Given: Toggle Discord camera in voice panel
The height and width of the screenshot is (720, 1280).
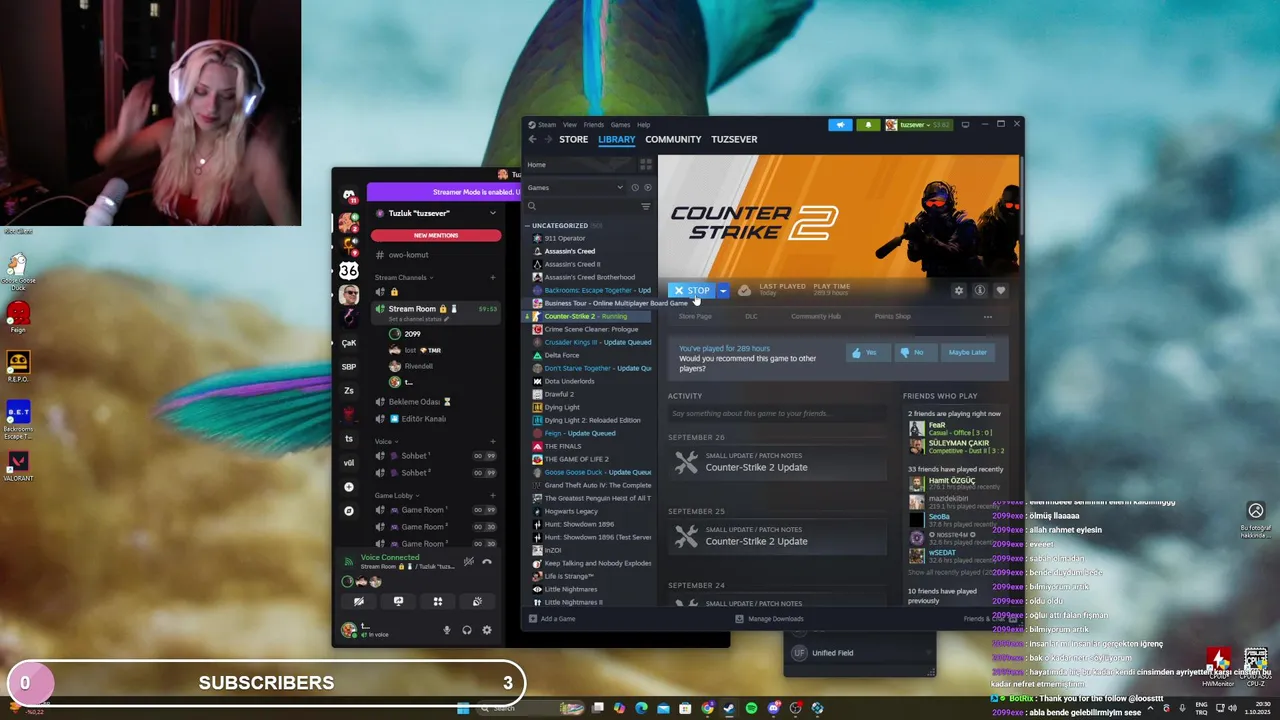Looking at the screenshot, I should pyautogui.click(x=359, y=602).
